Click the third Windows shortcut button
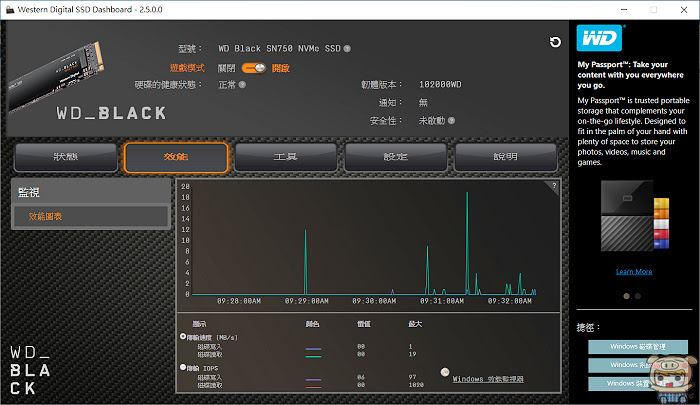 pyautogui.click(x=638, y=383)
